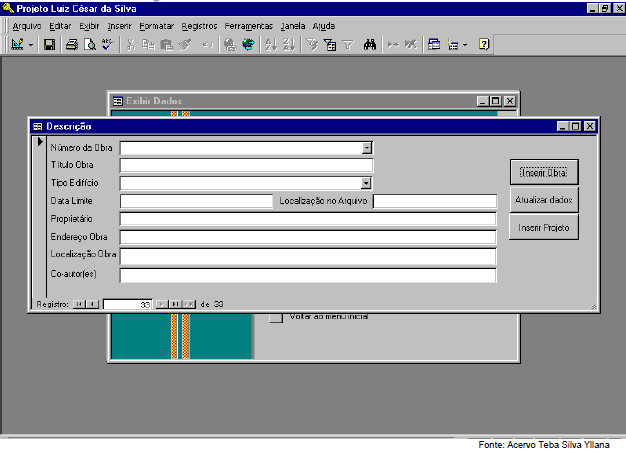Click the Inserir Obra button
Viewport: 626px width, 452px height.
tap(544, 172)
